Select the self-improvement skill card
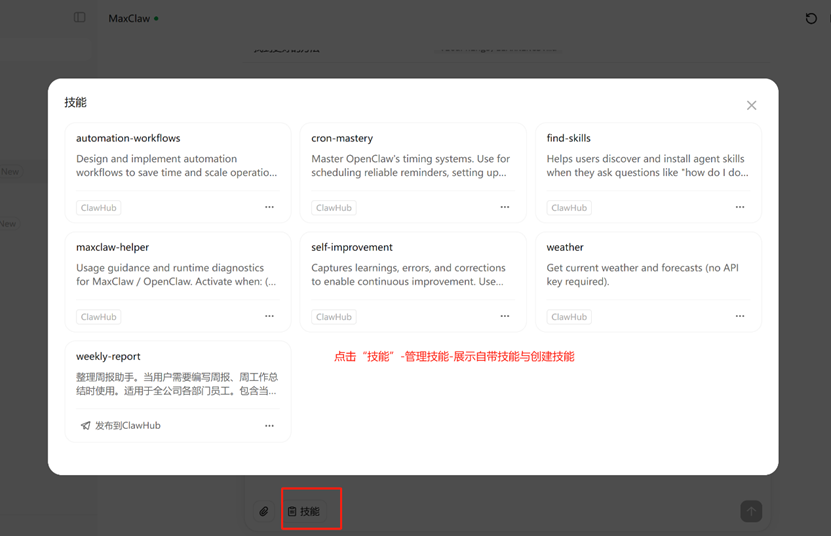 (x=412, y=270)
